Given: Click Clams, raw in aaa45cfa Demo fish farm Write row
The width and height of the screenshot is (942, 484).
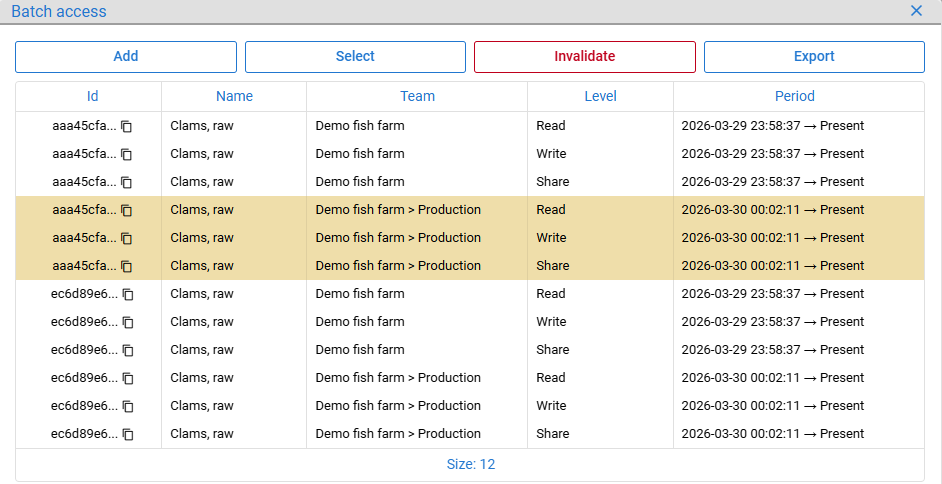Looking at the screenshot, I should (x=202, y=154).
